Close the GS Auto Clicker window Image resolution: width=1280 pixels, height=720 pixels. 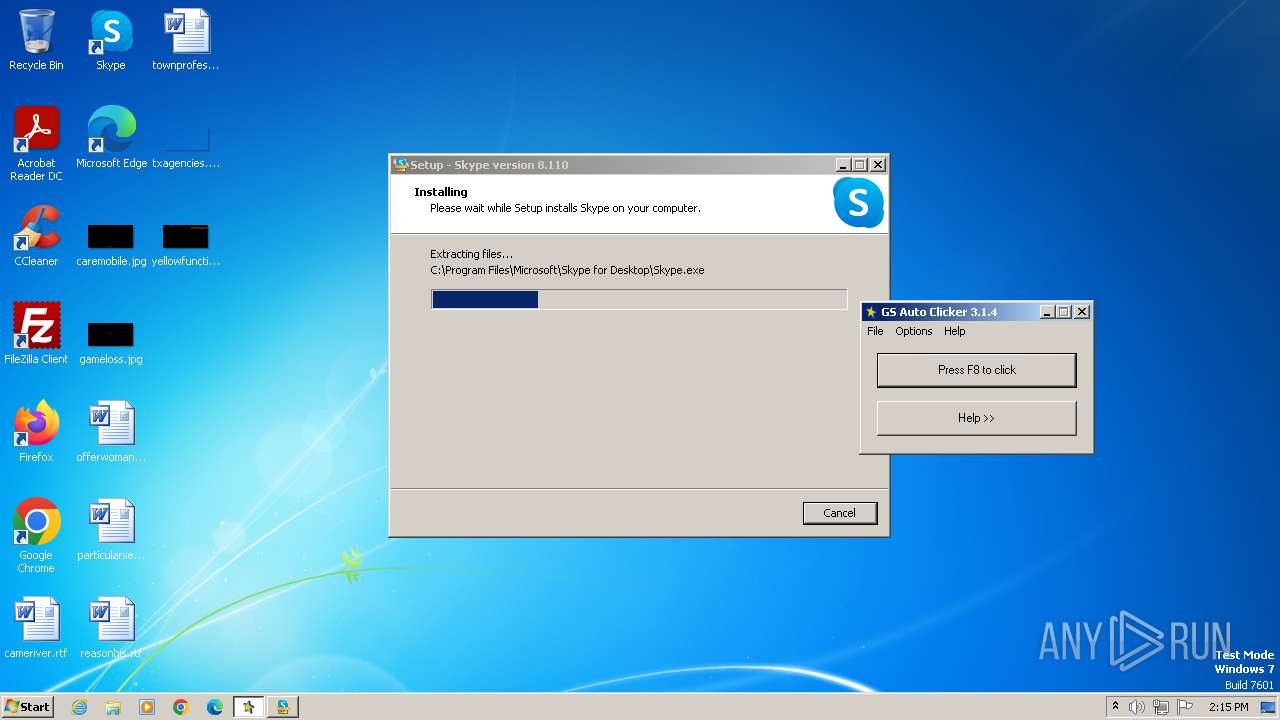point(1081,312)
